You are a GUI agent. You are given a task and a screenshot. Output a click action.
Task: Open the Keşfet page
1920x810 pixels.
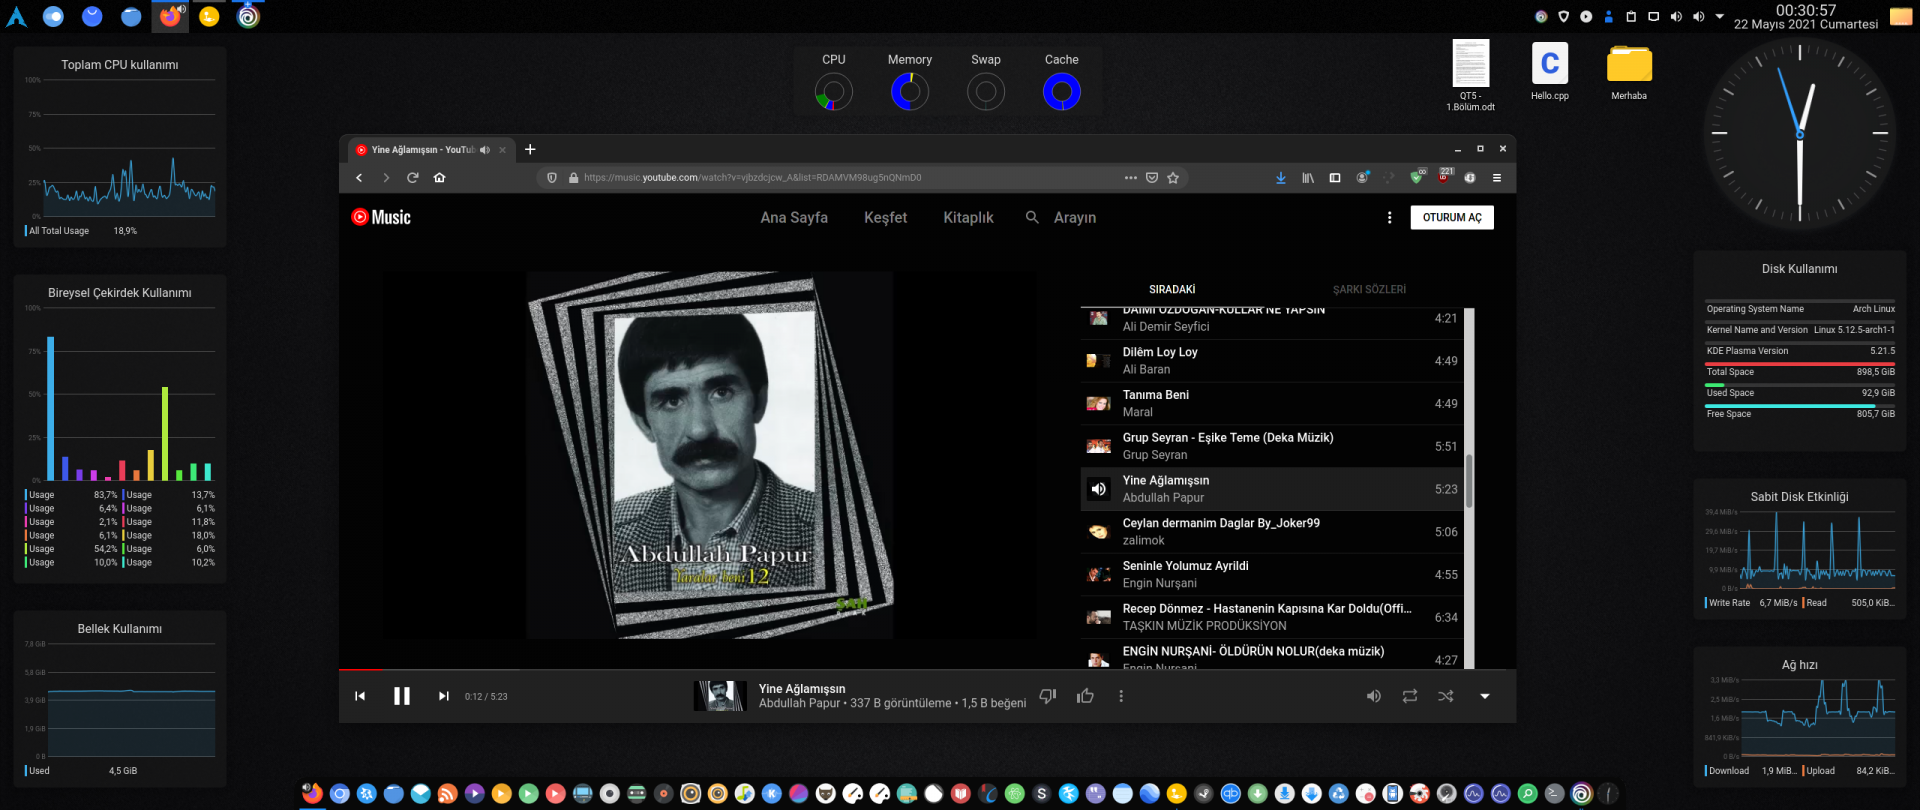pyautogui.click(x=885, y=218)
